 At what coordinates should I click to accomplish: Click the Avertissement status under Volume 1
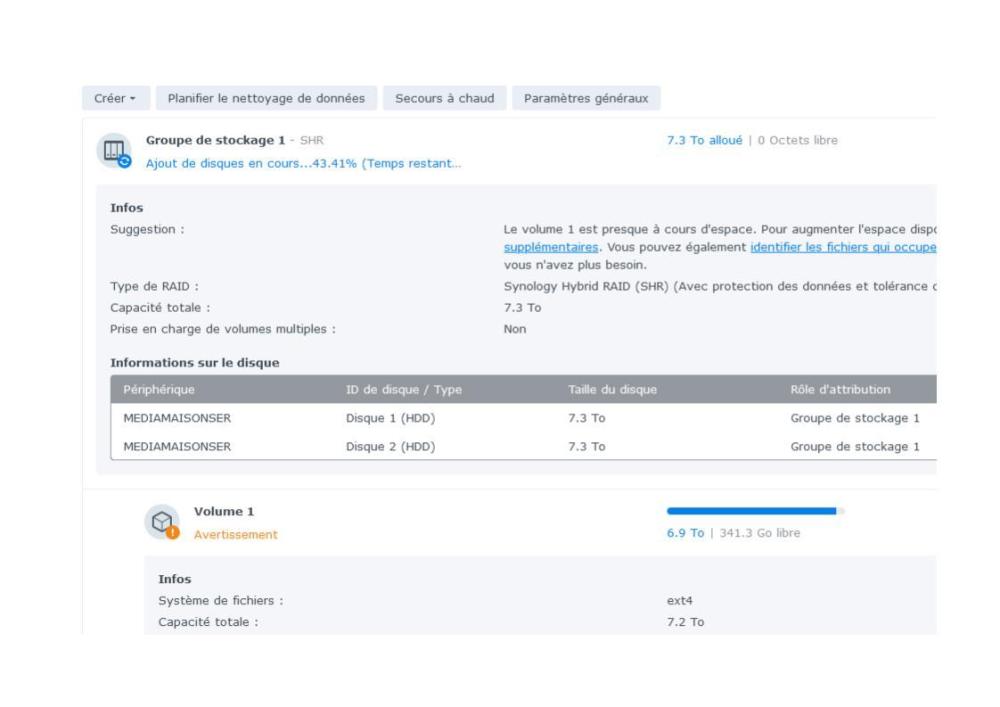236,534
